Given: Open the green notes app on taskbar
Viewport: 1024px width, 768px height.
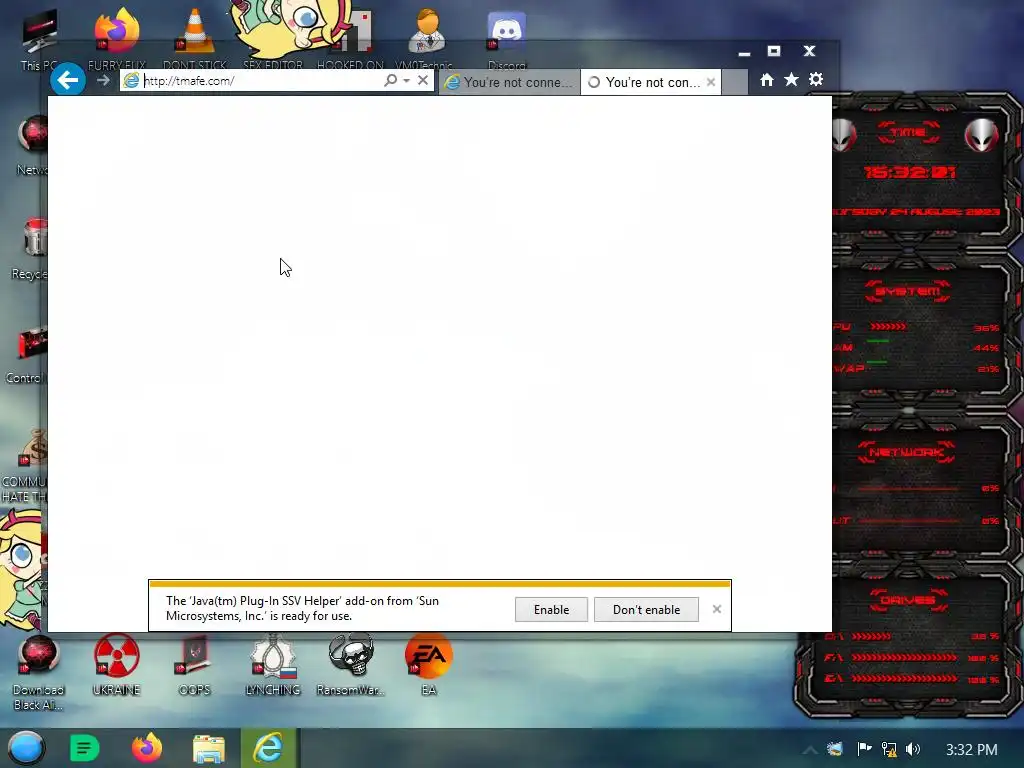Looking at the screenshot, I should coord(84,748).
